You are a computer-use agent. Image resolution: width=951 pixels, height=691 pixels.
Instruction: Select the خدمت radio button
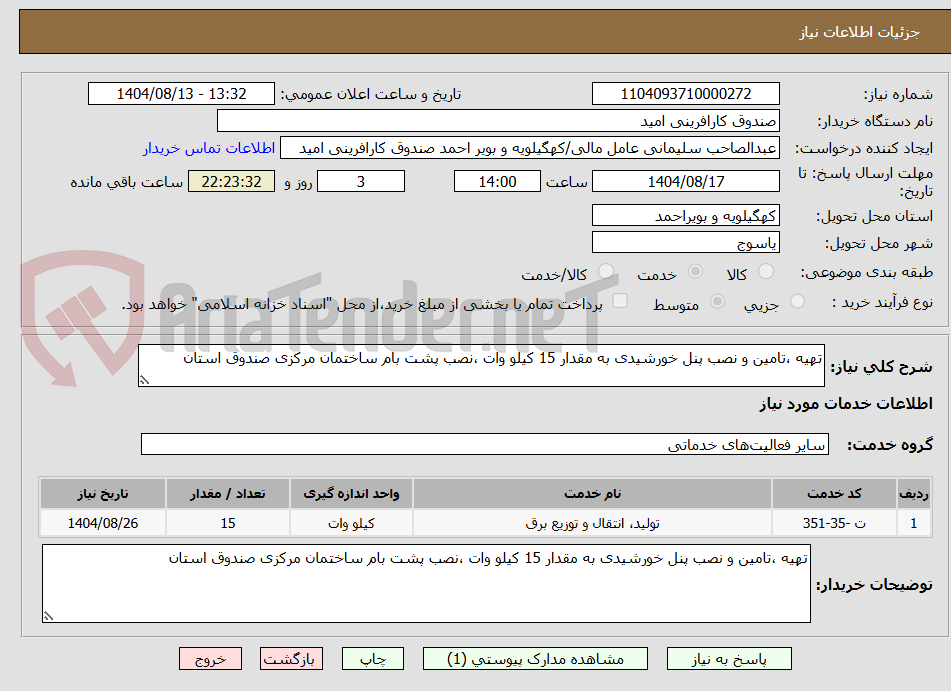tap(695, 271)
